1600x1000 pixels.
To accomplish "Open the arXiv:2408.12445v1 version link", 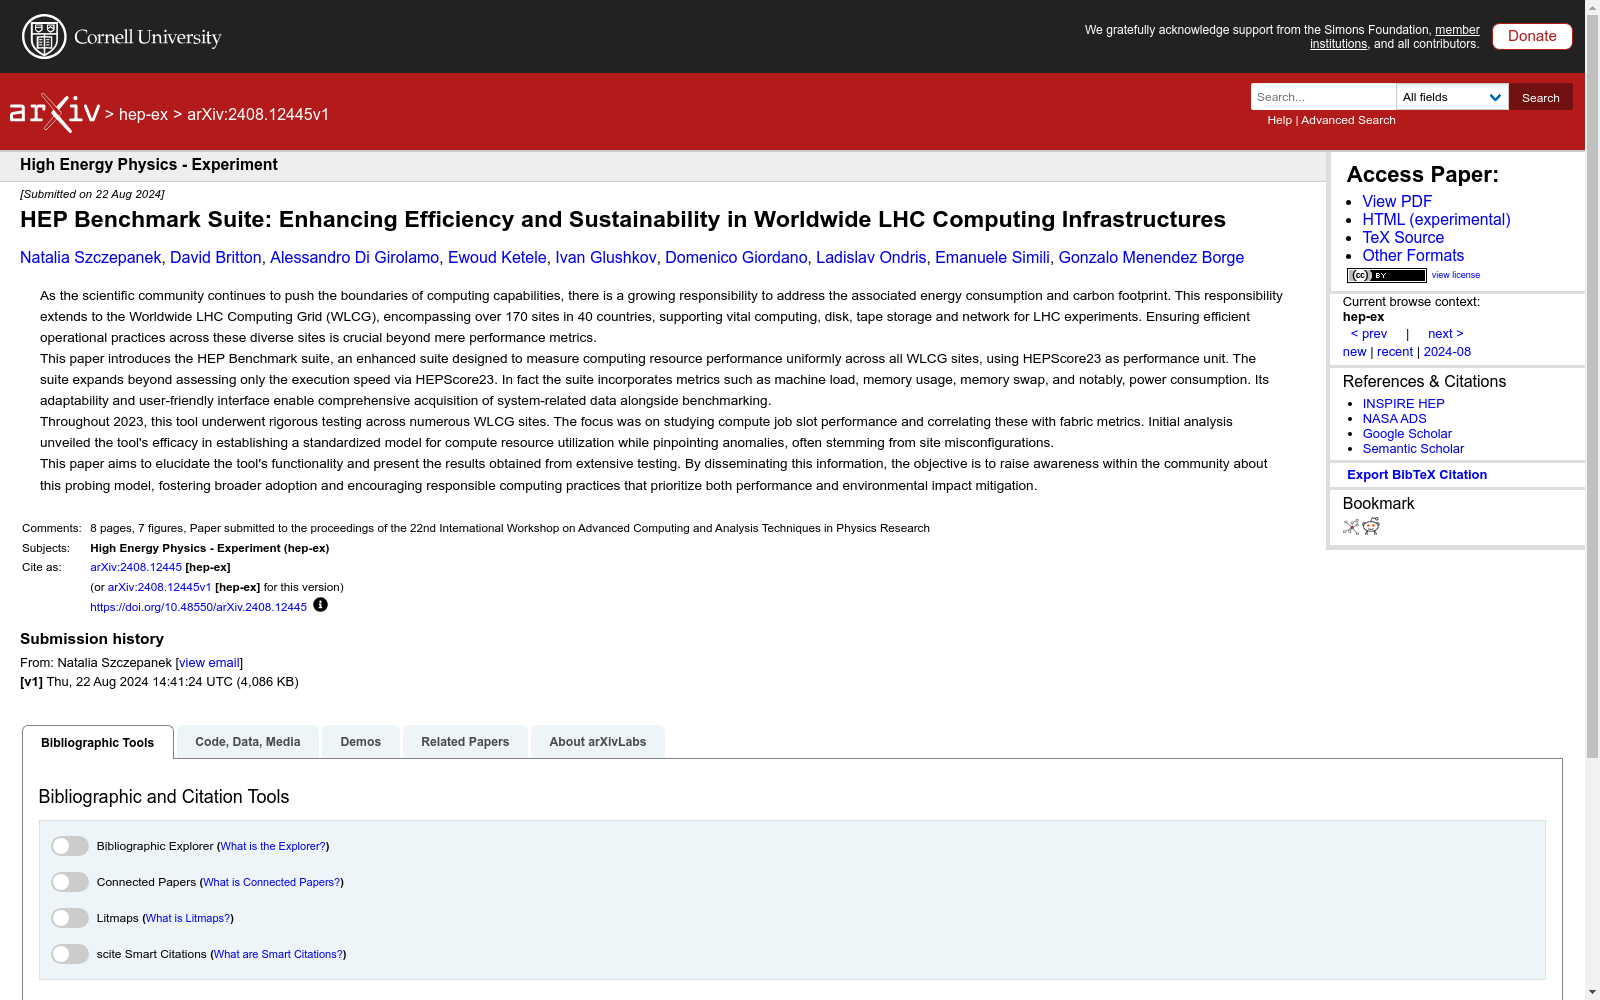I will pyautogui.click(x=159, y=587).
